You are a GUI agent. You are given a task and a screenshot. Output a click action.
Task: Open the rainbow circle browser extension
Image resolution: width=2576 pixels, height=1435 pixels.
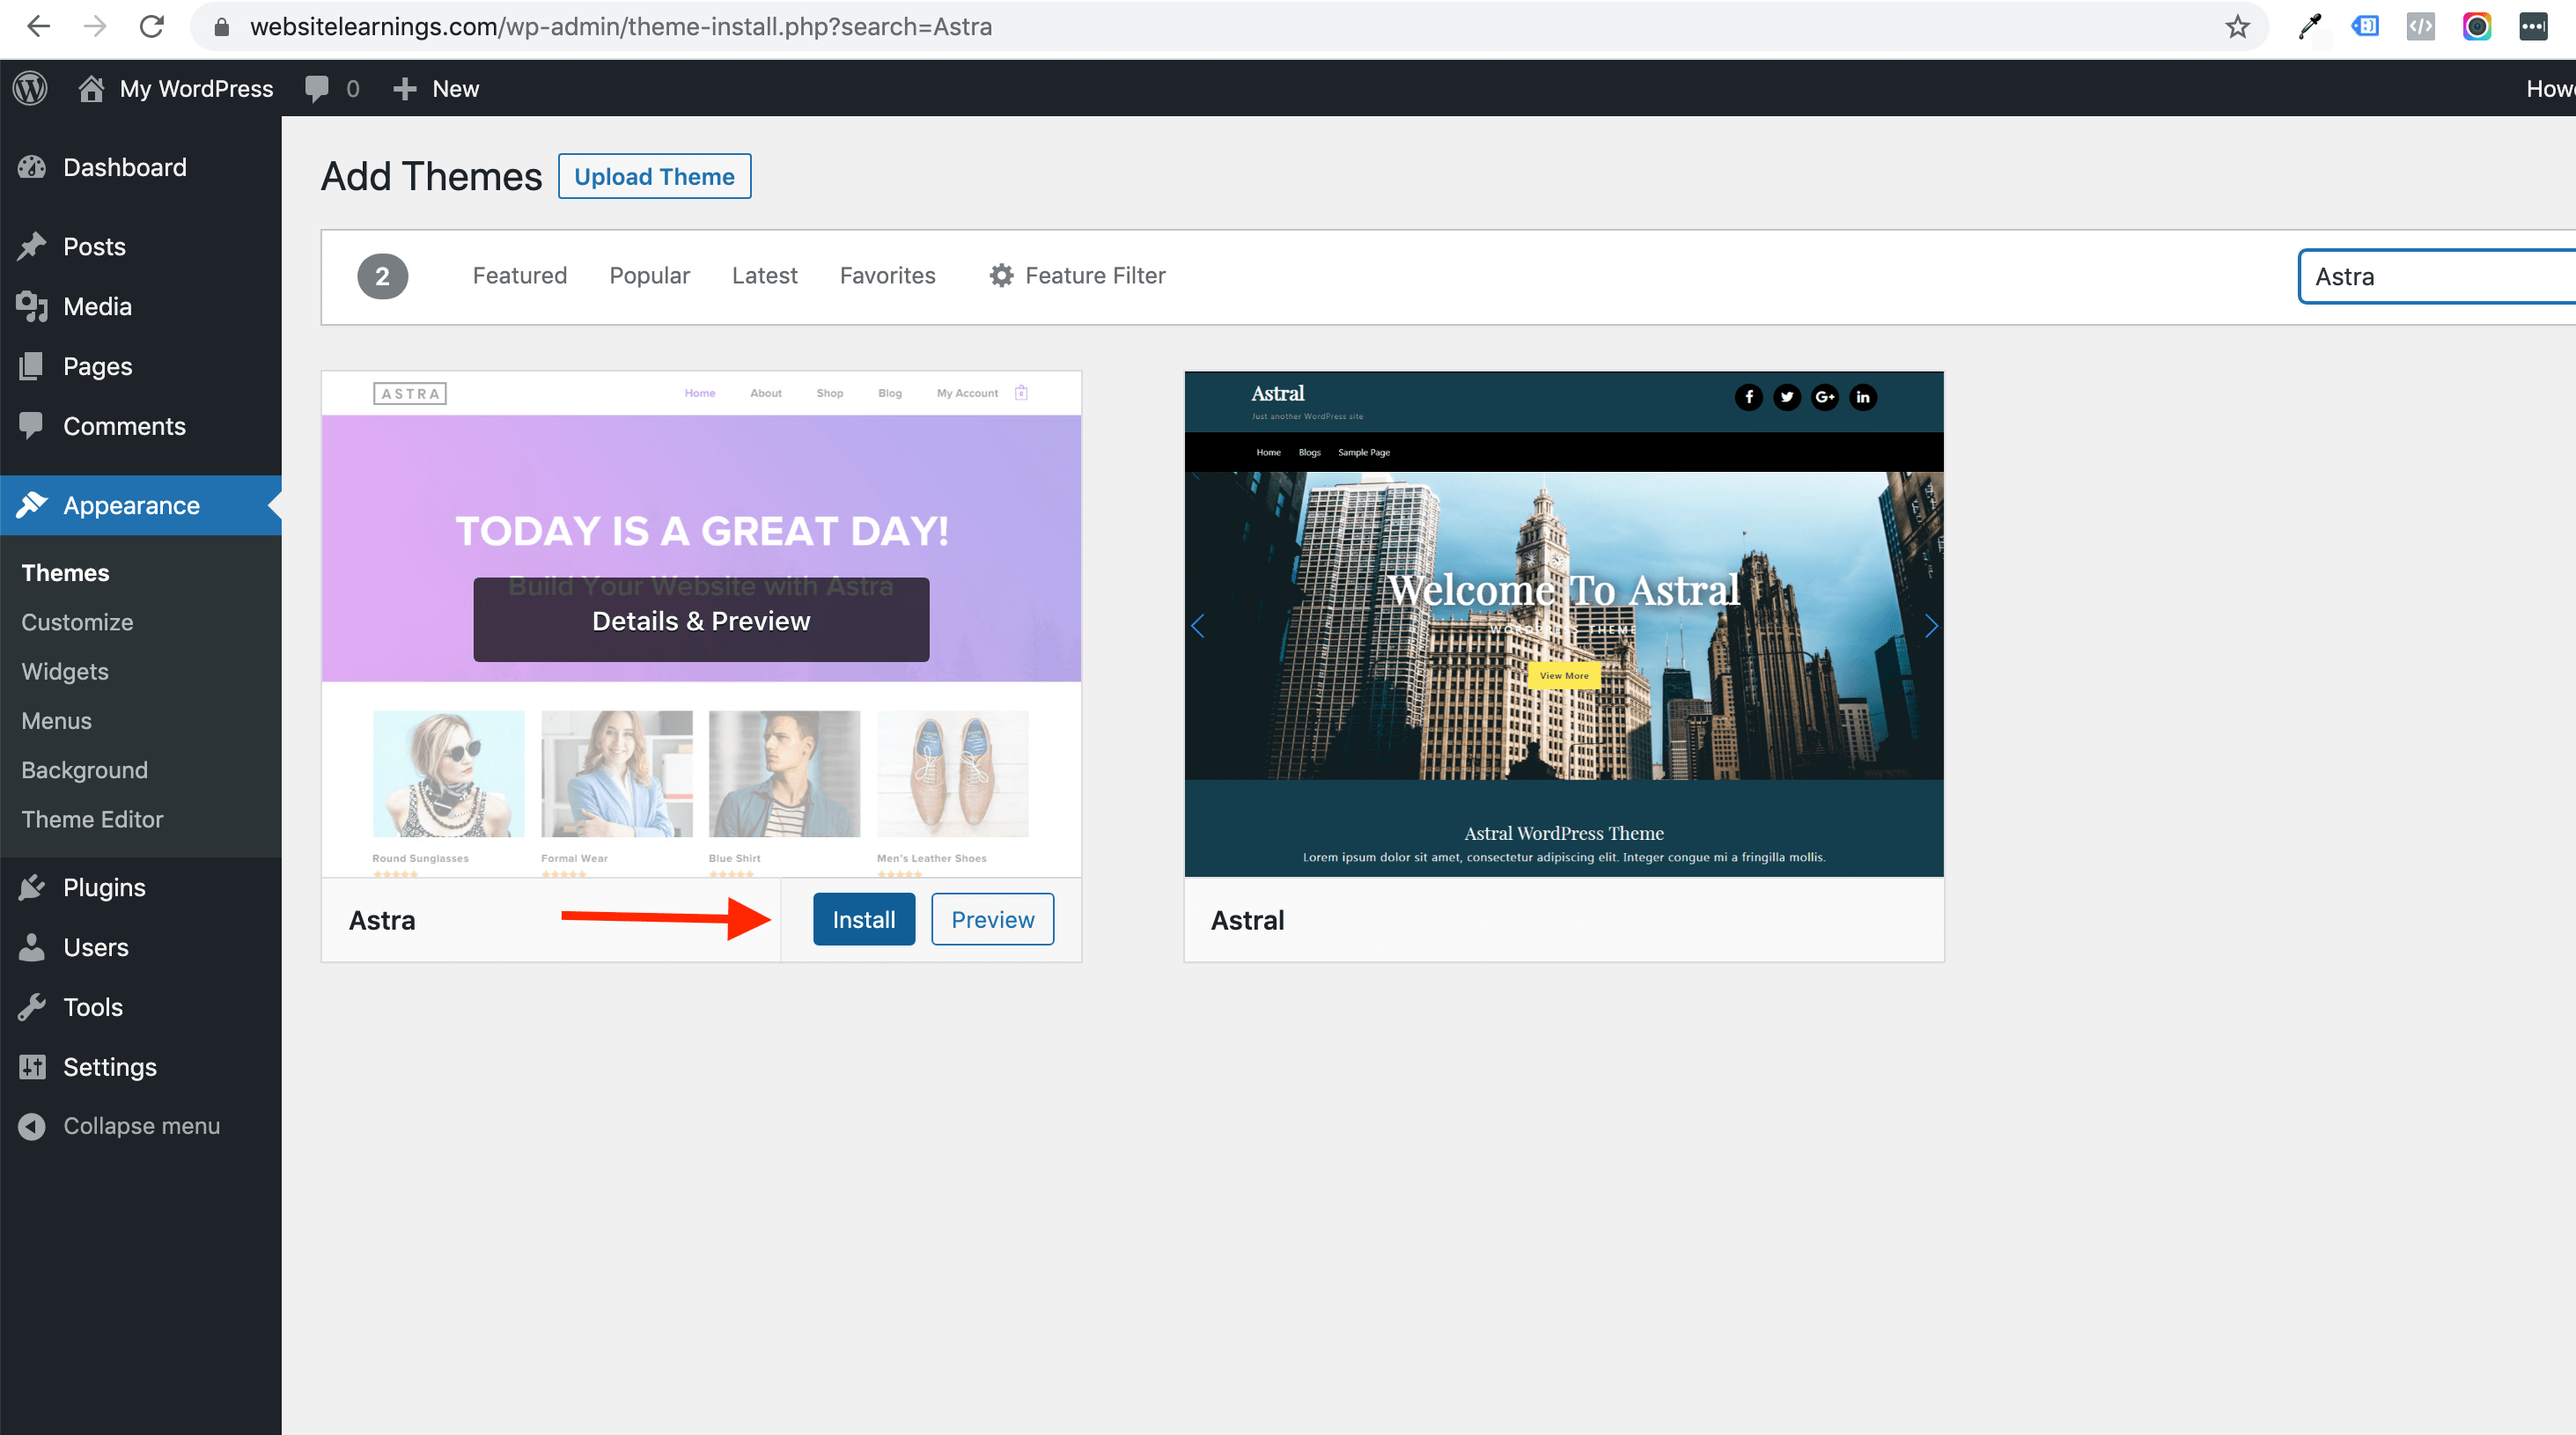[x=2477, y=27]
